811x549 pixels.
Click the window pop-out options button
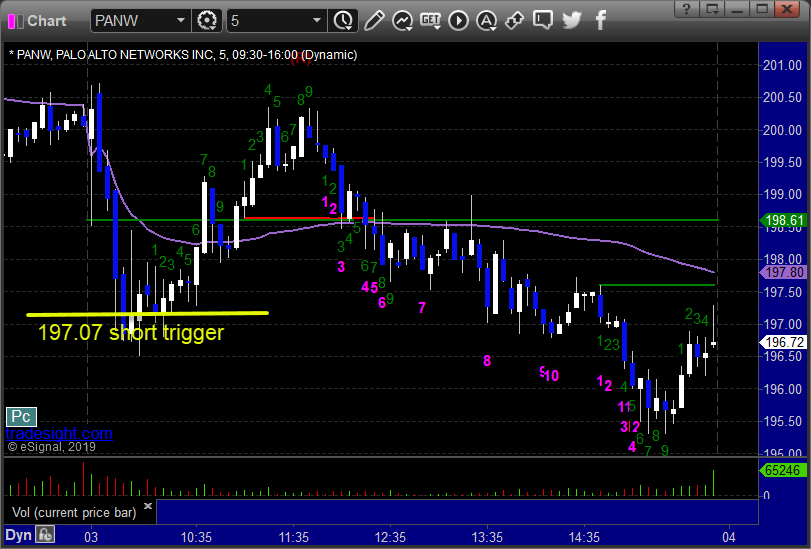(712, 9)
